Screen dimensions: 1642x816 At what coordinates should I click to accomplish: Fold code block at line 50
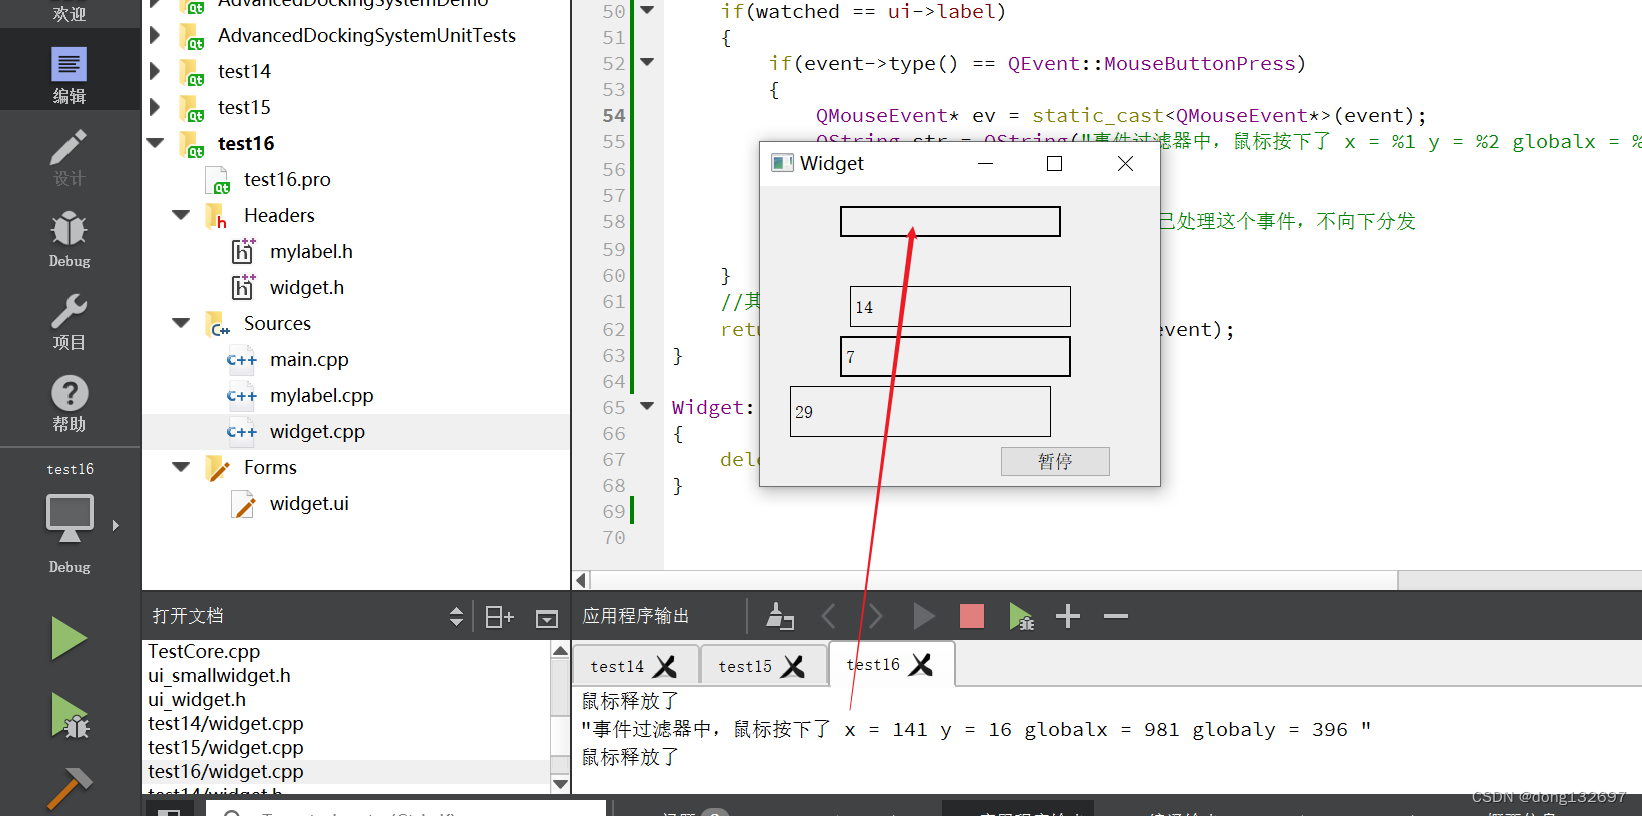tap(647, 10)
